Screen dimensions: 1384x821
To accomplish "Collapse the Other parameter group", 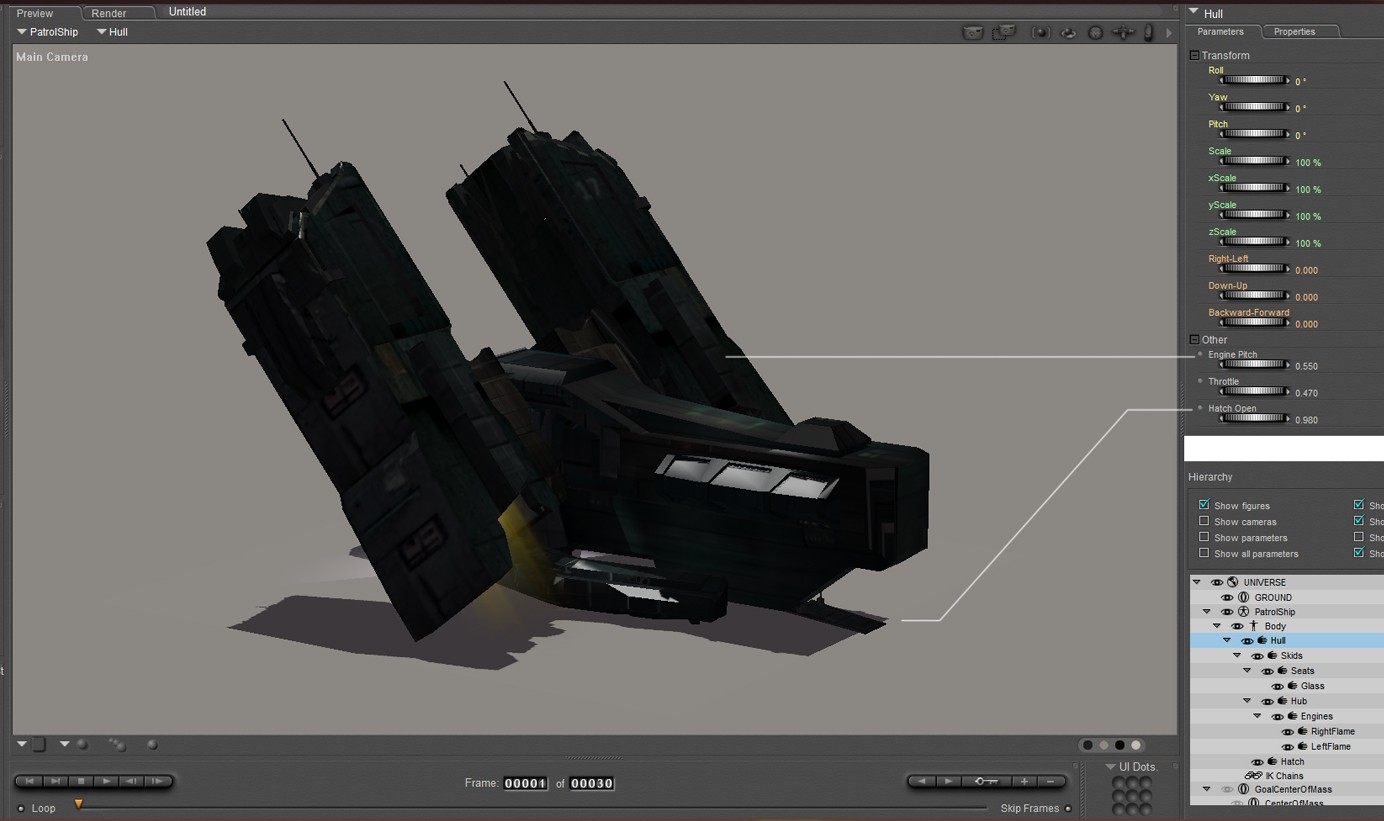I will (x=1194, y=340).
